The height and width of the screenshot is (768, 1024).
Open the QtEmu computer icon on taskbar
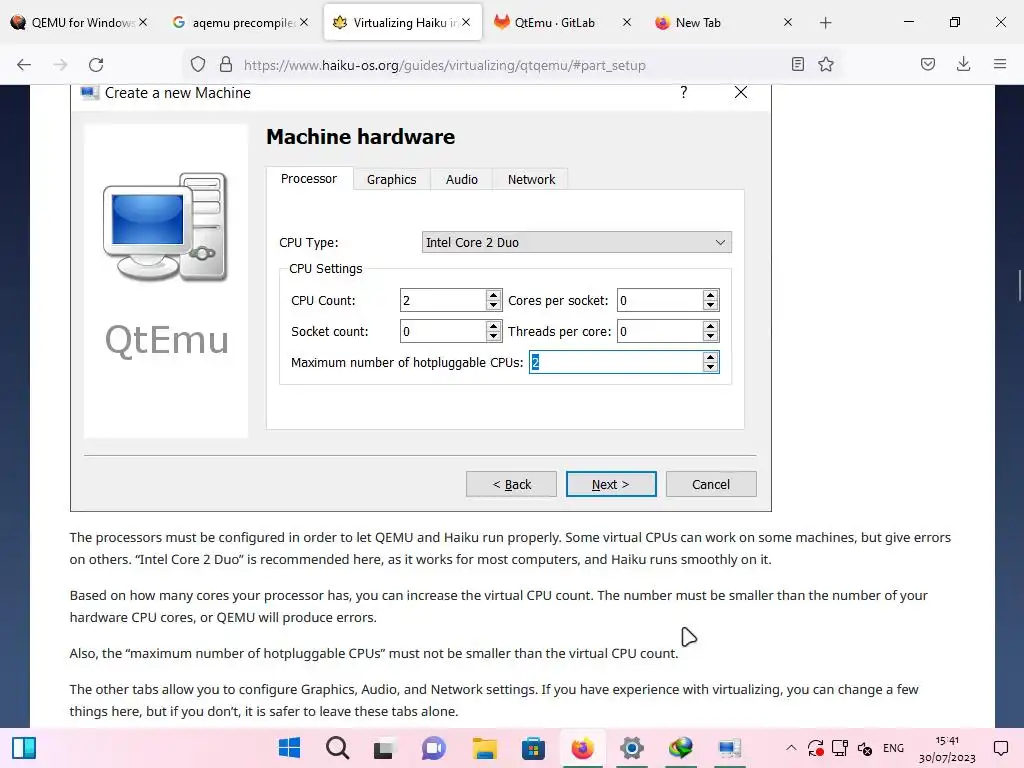point(729,748)
